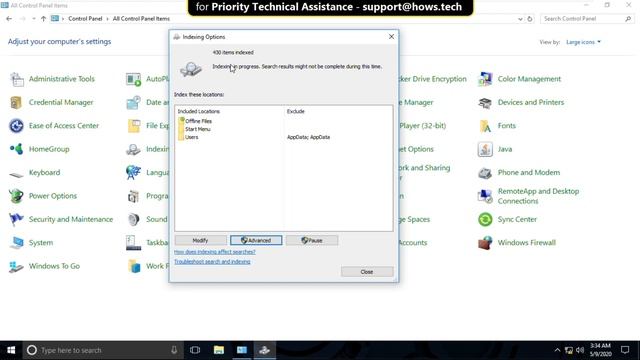Screen dimensions: 640x360
Task: Open Credential Manager icon
Action: click(17, 102)
